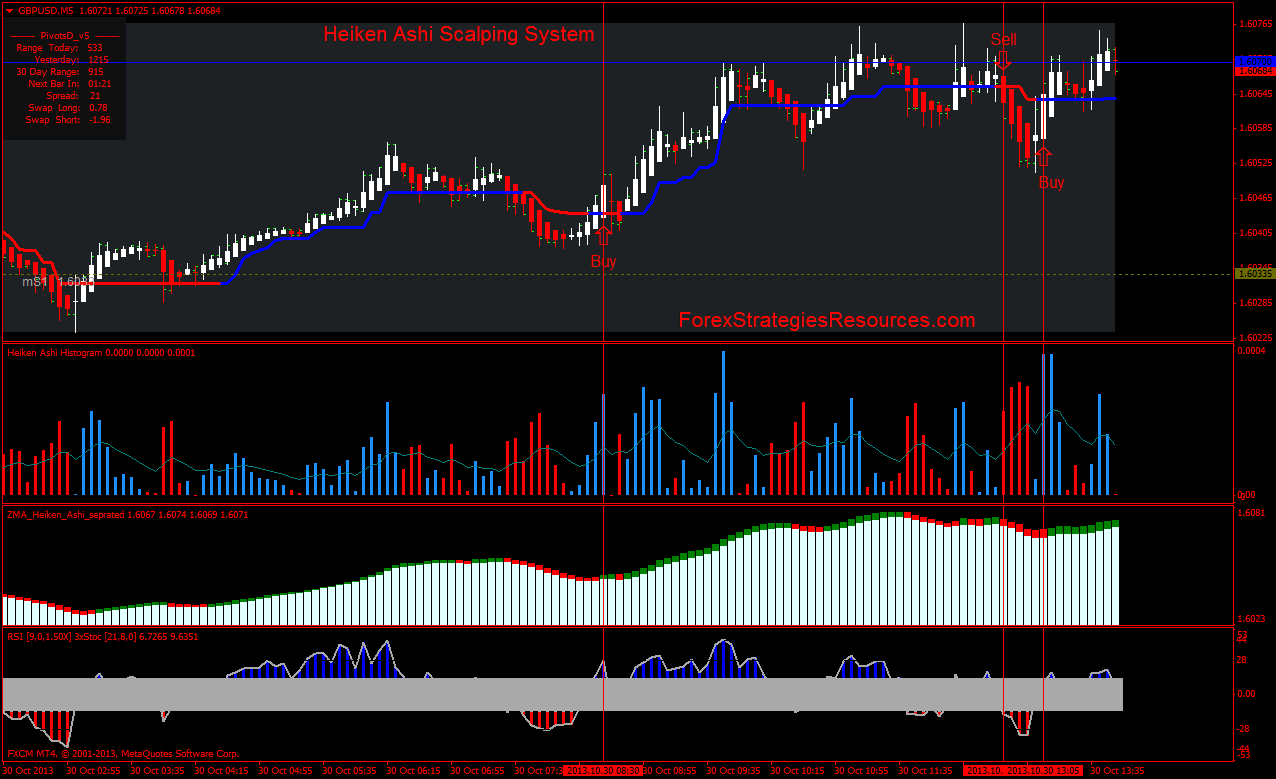
Task: Select the Heiken Ashi Scalping System title
Action: click(459, 34)
